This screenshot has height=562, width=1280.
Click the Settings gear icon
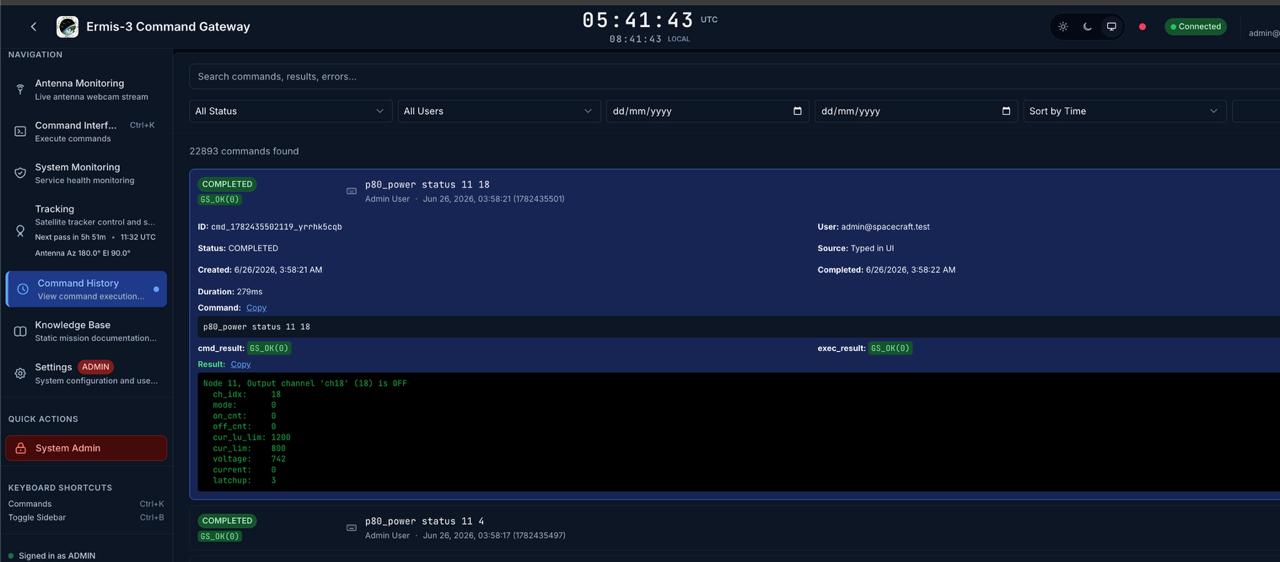pyautogui.click(x=20, y=373)
